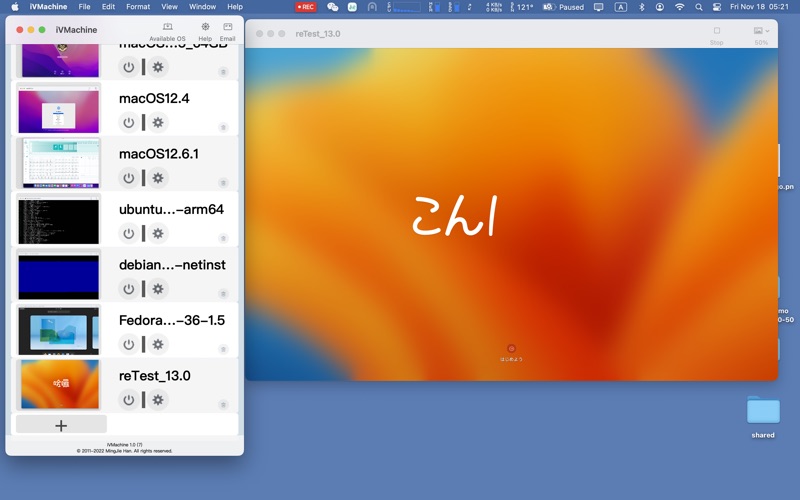Open settings gear for debian netinst
Screen dimensions: 800x500
pyautogui.click(x=158, y=289)
